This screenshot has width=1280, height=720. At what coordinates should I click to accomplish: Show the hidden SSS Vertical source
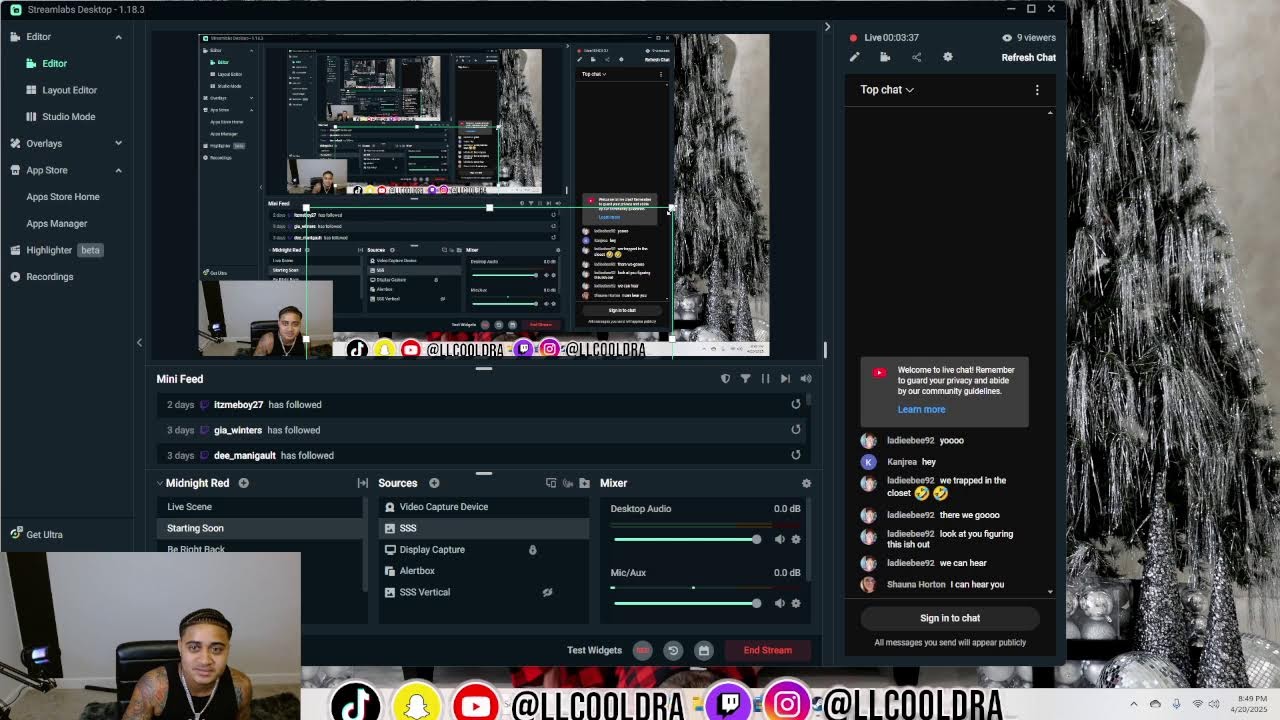pos(547,592)
